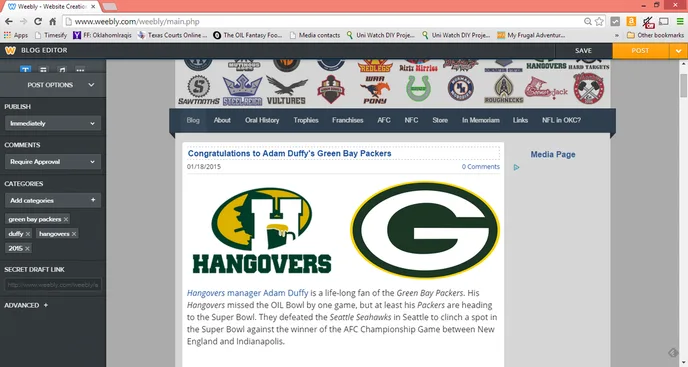Viewport: 688px width, 367px height.
Task: Click the plus icon in Add categories
Action: pos(93,200)
